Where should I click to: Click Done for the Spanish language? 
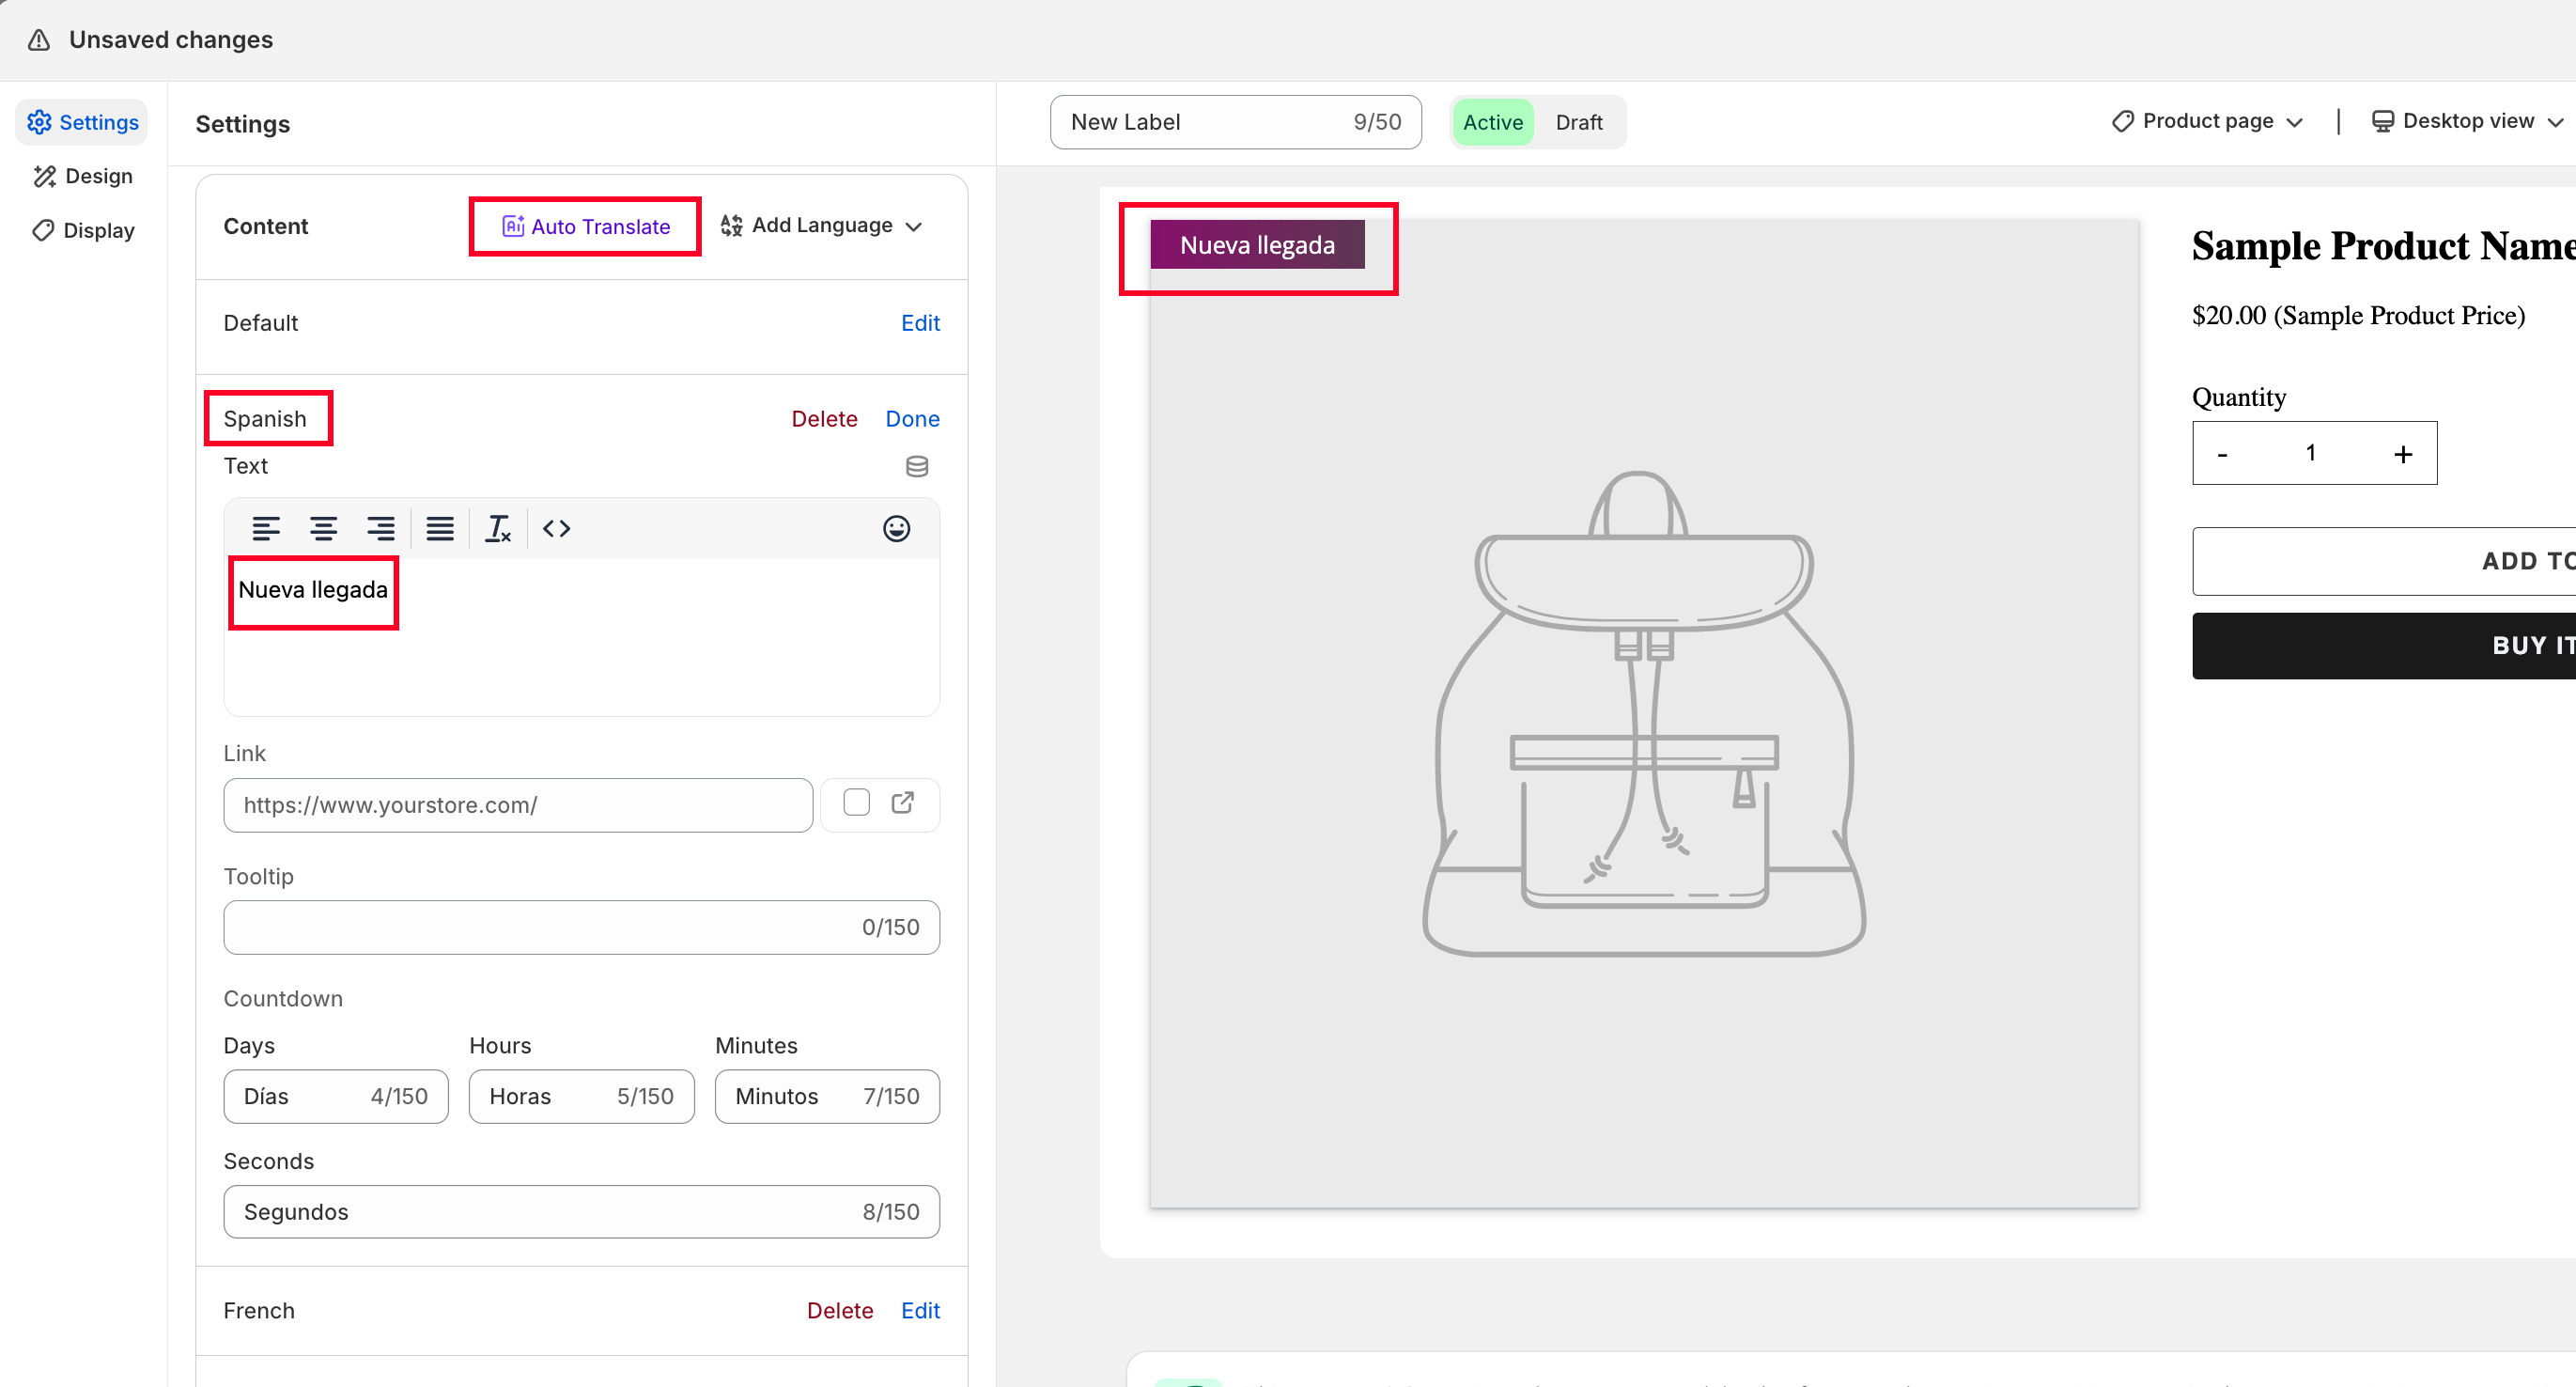click(x=912, y=419)
